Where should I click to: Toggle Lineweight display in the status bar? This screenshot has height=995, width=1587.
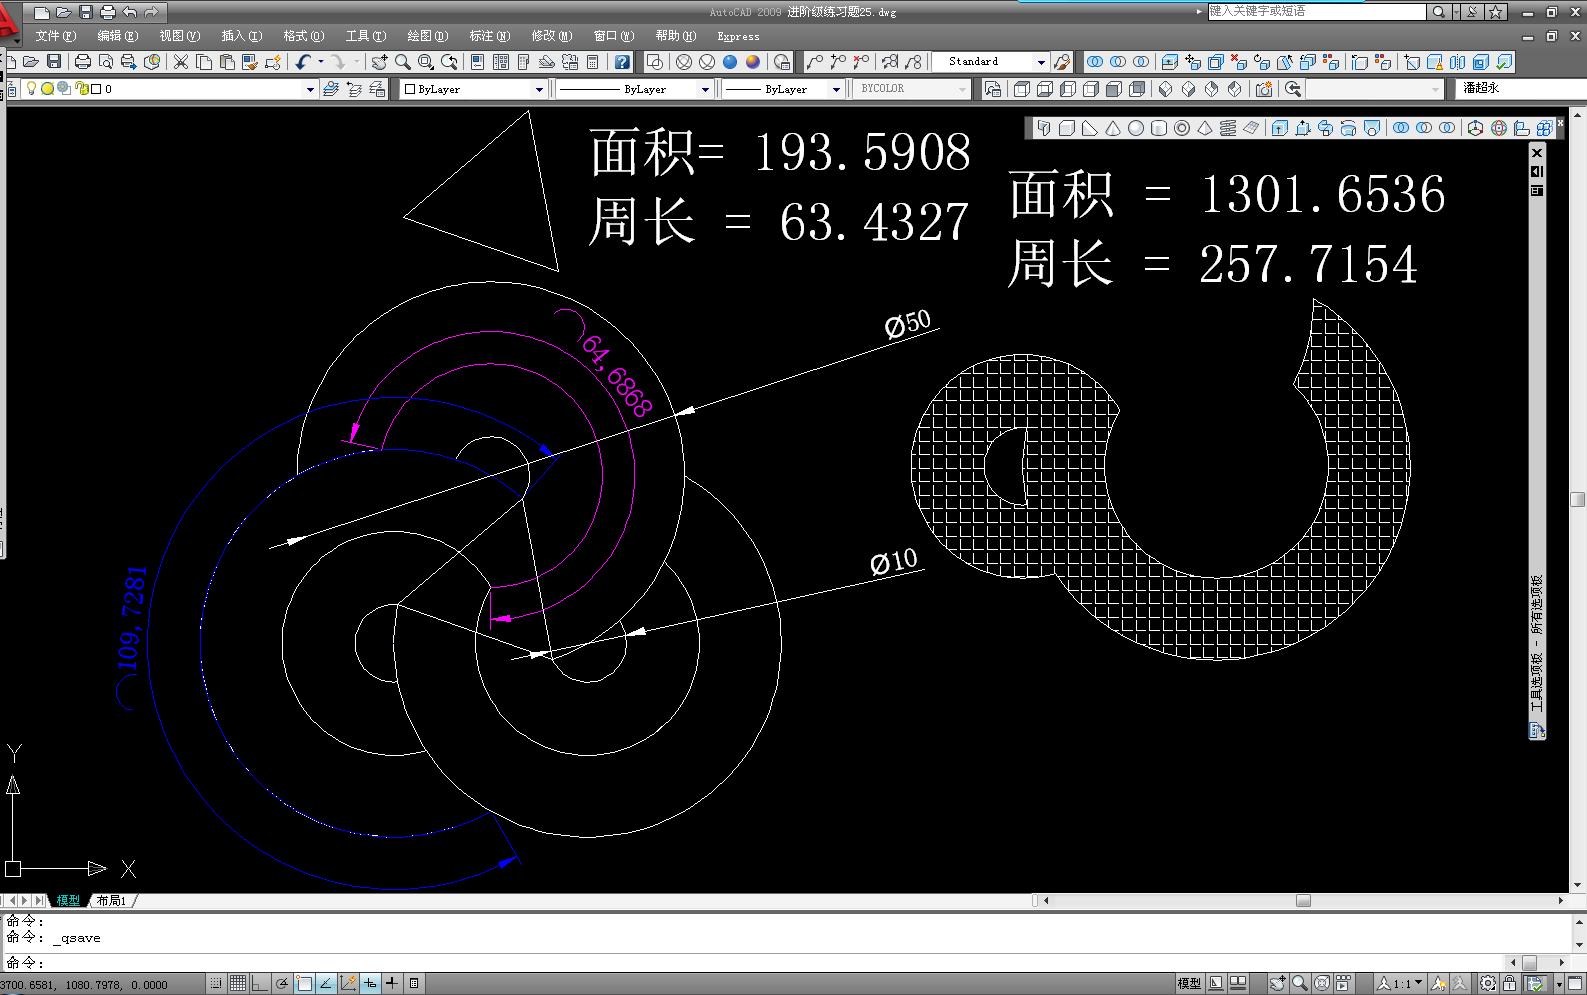(x=392, y=984)
